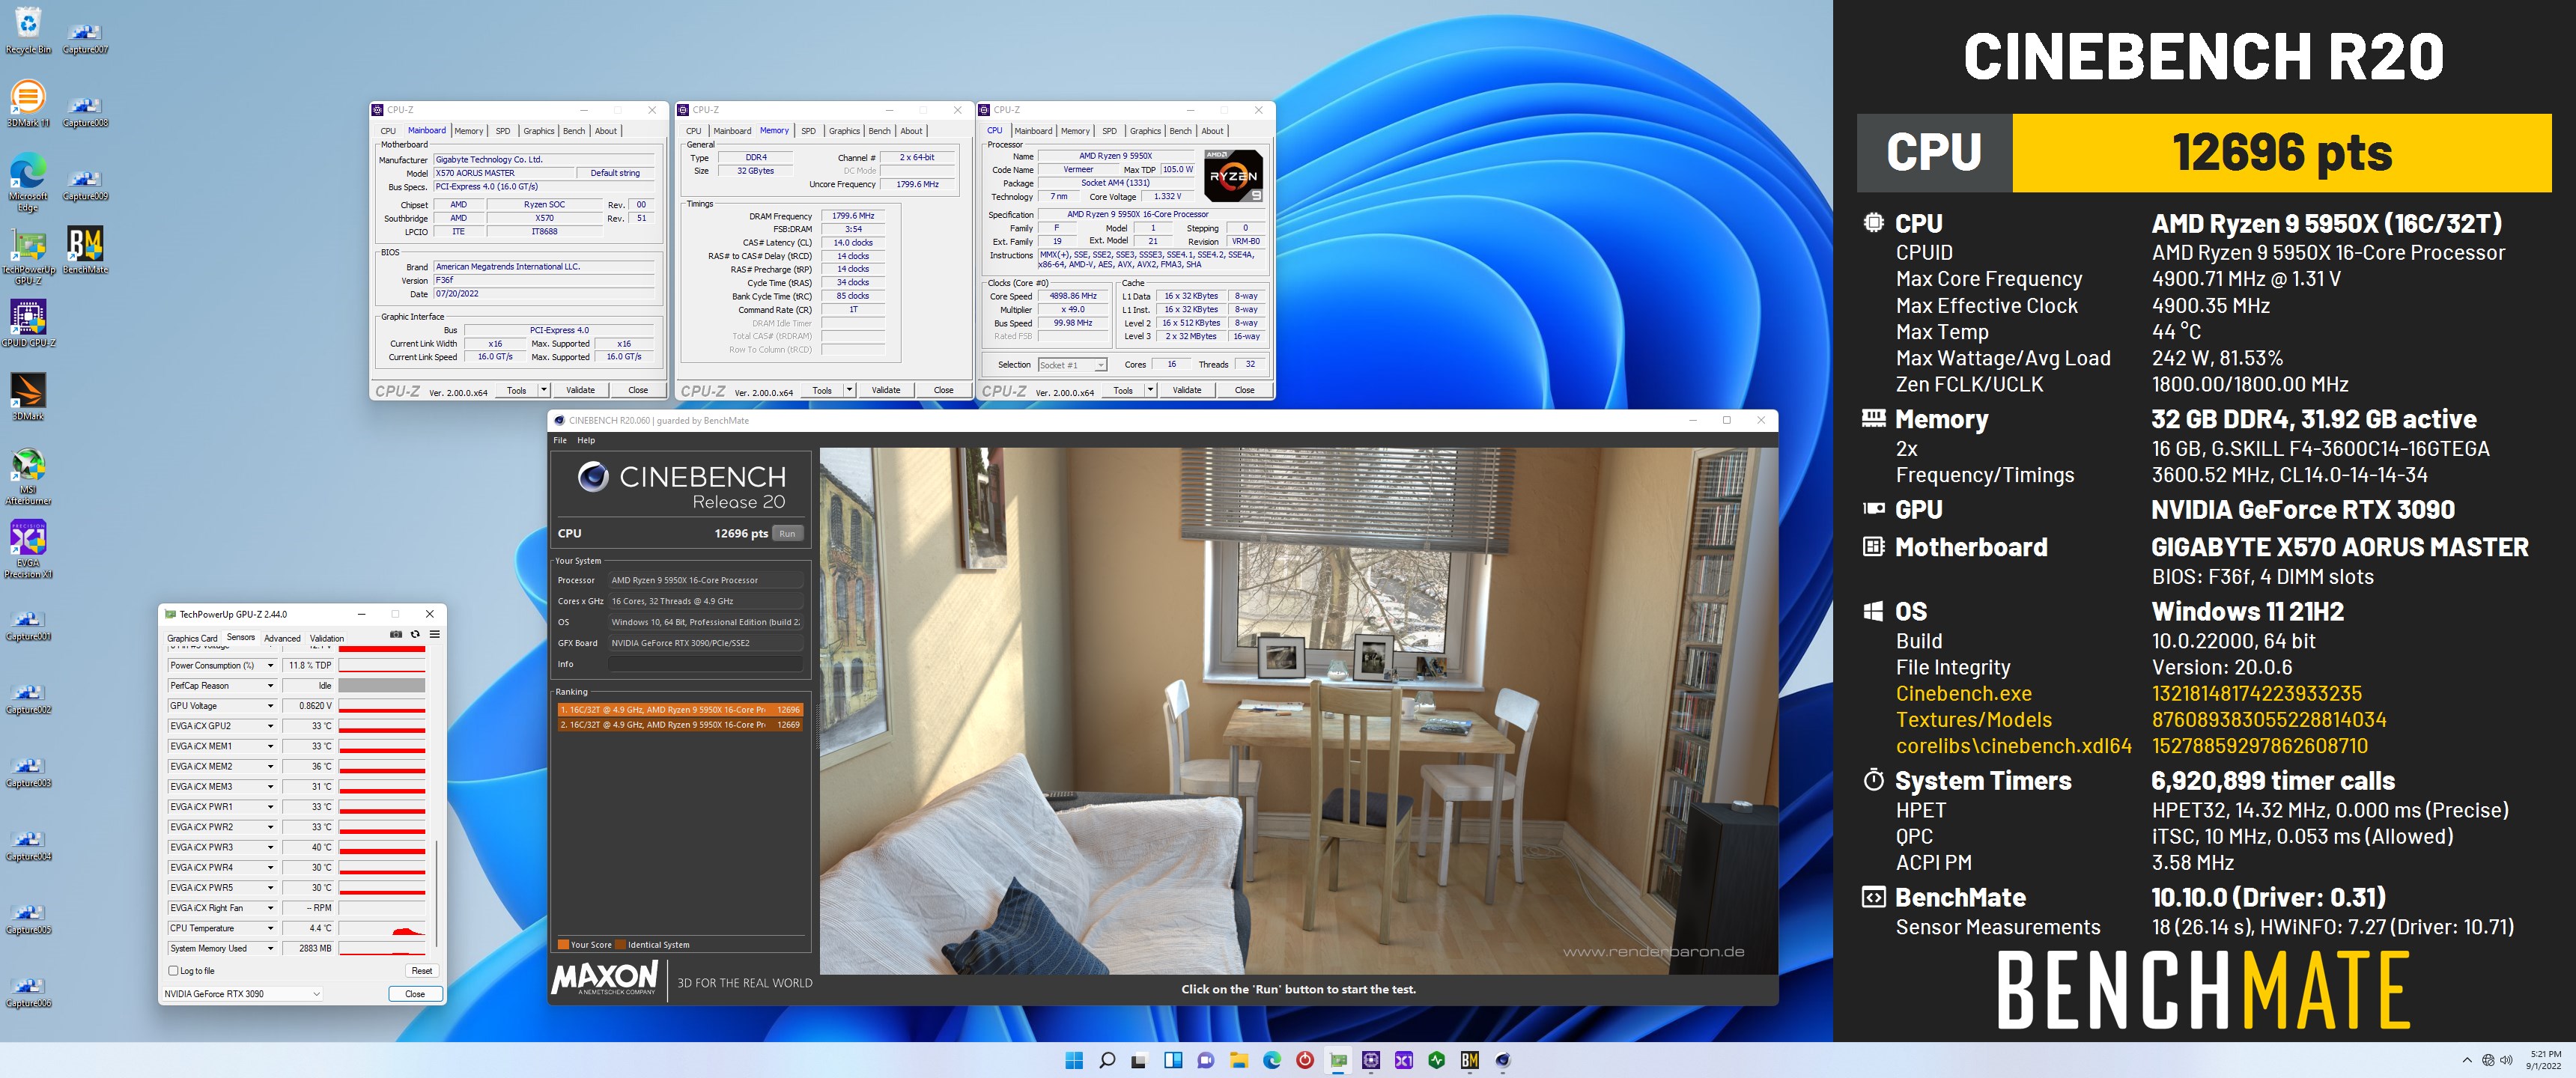Switch to BenchMate via taskbar icon
Image resolution: width=2576 pixels, height=1078 pixels.
click(x=1470, y=1060)
